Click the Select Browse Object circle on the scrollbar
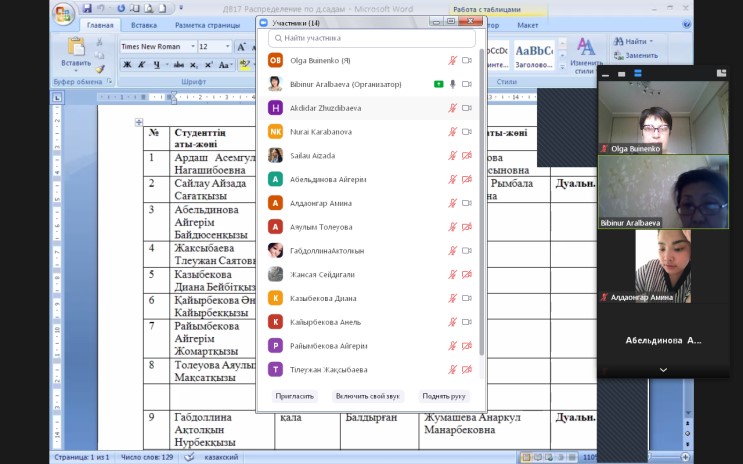 click(x=688, y=434)
